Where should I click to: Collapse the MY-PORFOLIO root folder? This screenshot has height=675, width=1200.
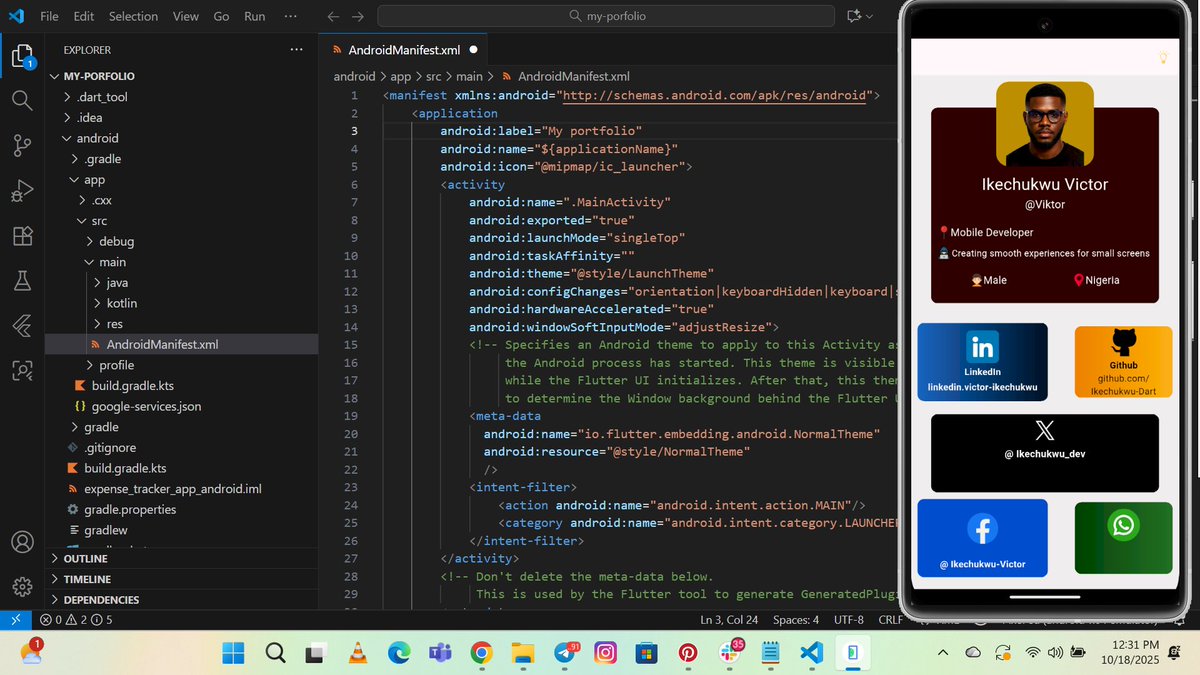pos(182,76)
